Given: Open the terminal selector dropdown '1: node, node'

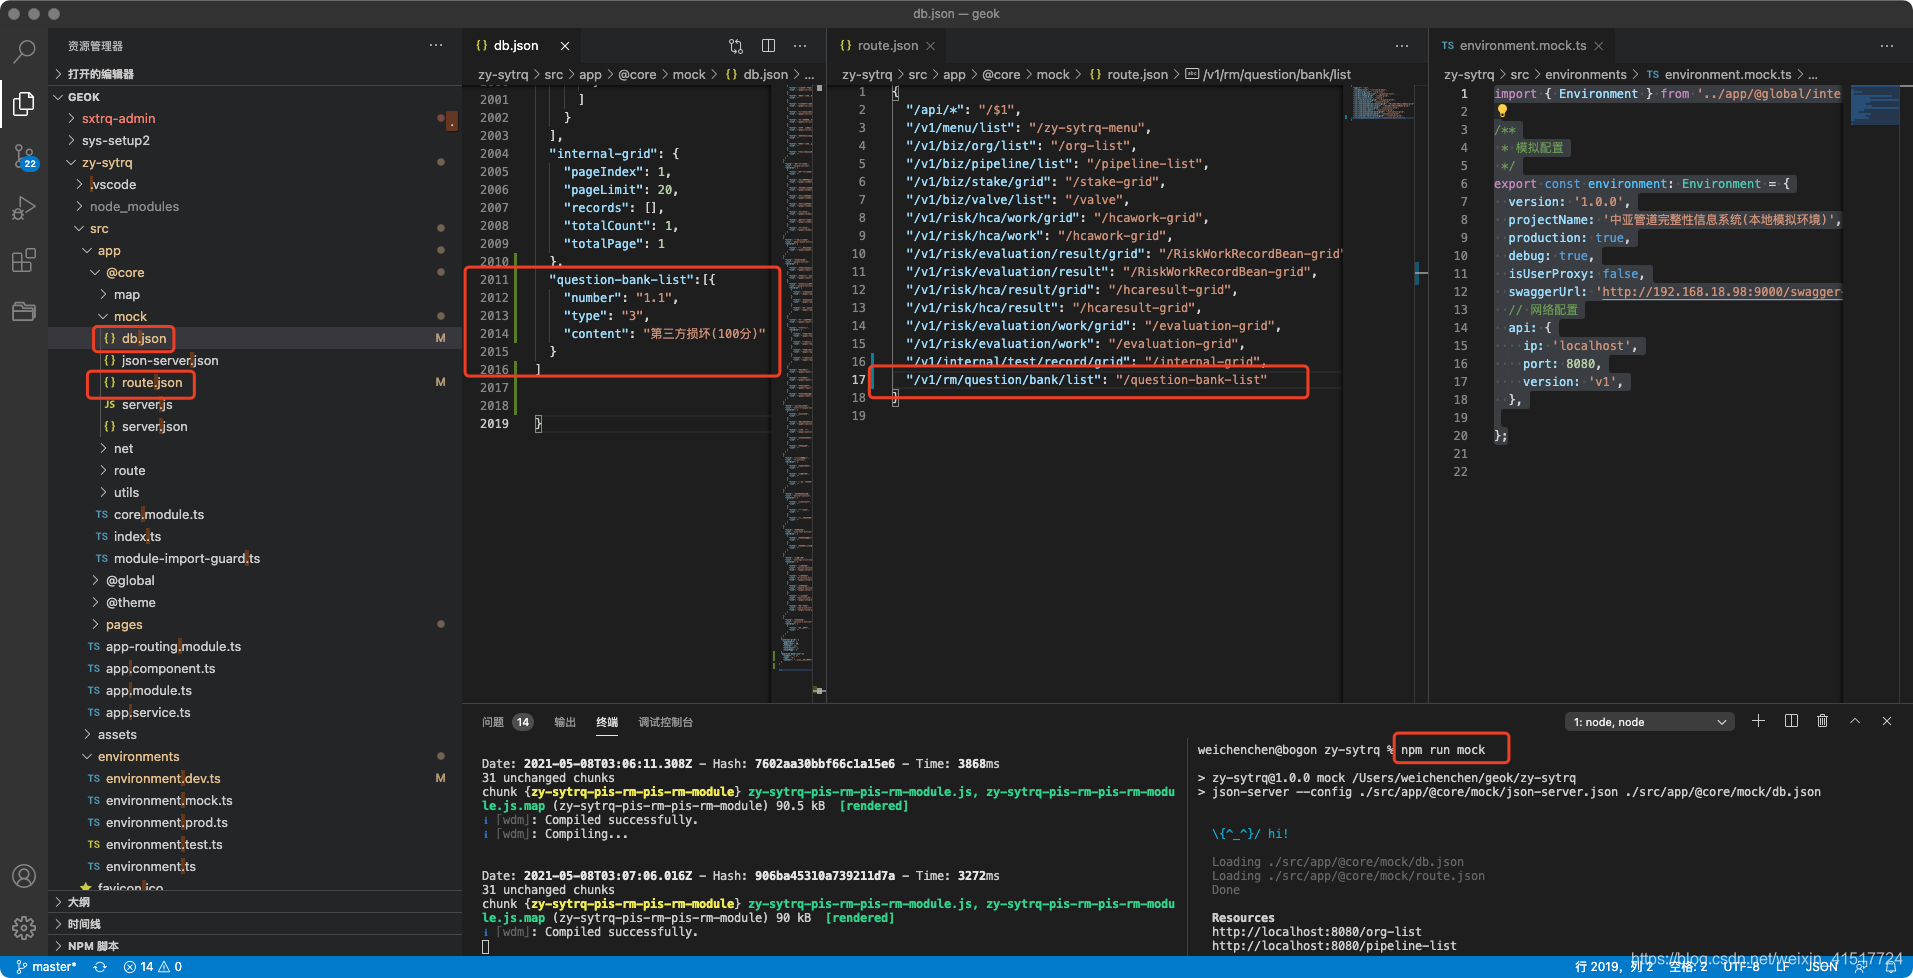Looking at the screenshot, I should [x=1648, y=721].
